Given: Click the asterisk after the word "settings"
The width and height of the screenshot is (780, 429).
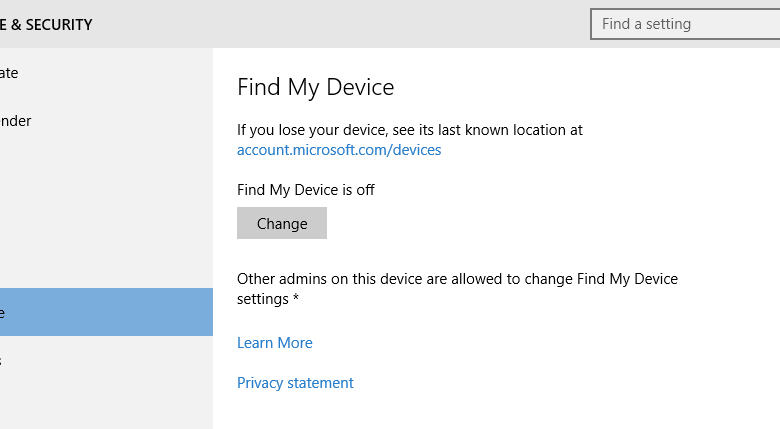Looking at the screenshot, I should pos(296,300).
